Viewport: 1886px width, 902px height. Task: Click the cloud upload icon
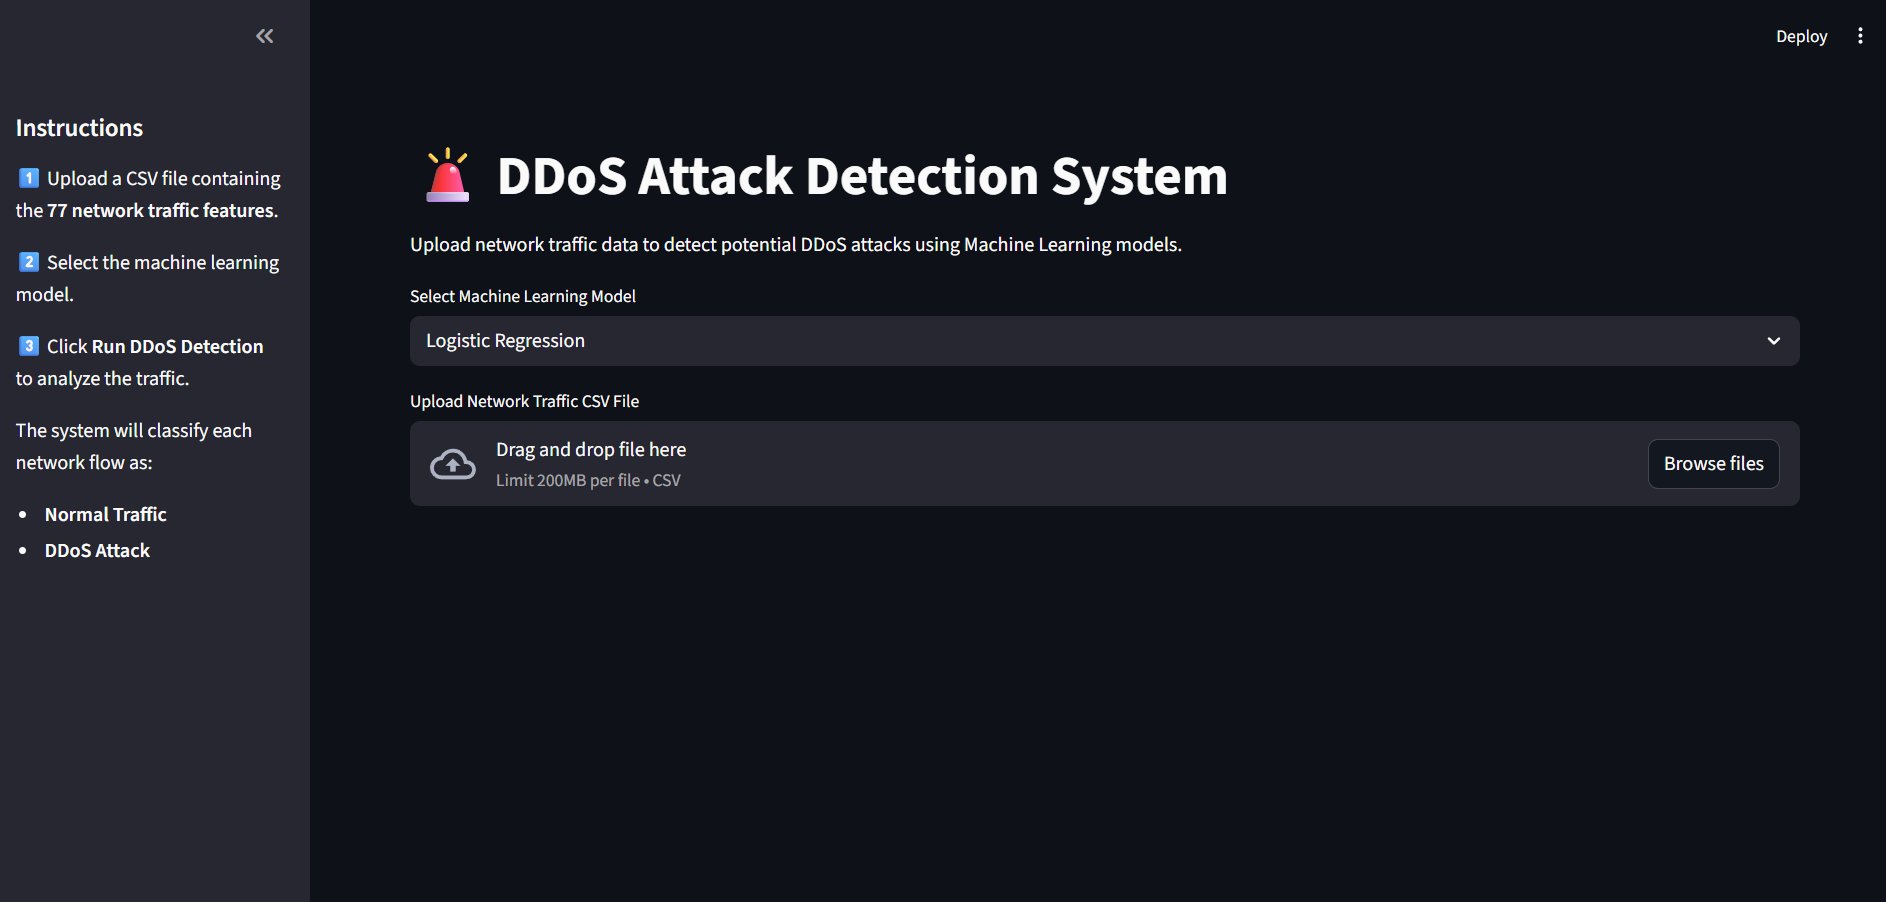click(453, 464)
